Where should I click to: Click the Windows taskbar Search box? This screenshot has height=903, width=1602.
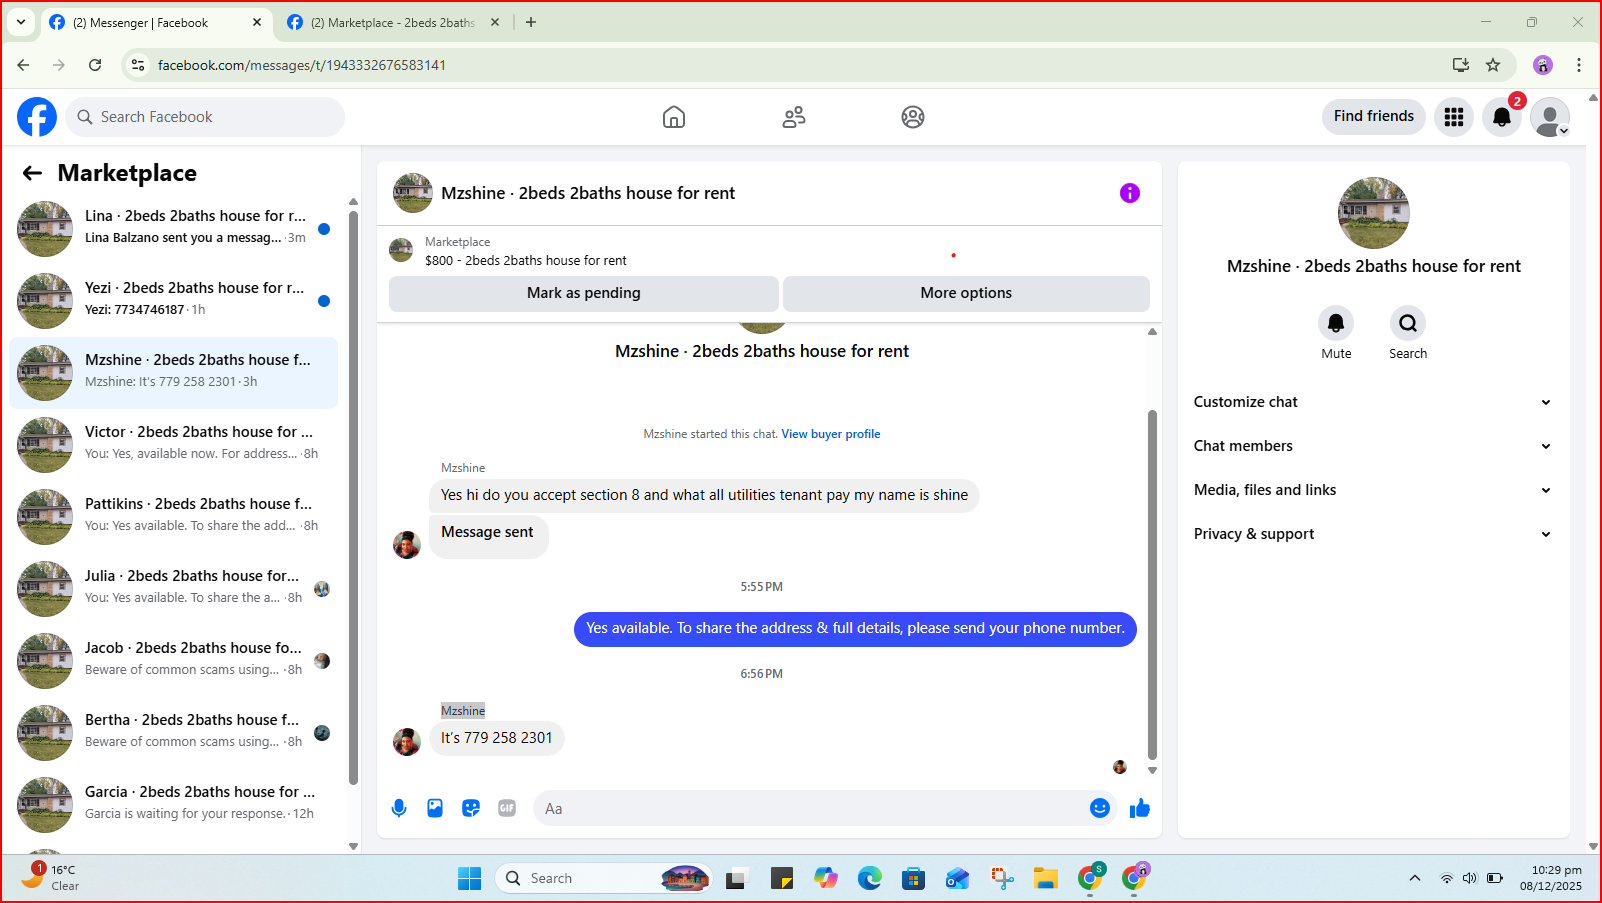(x=602, y=878)
